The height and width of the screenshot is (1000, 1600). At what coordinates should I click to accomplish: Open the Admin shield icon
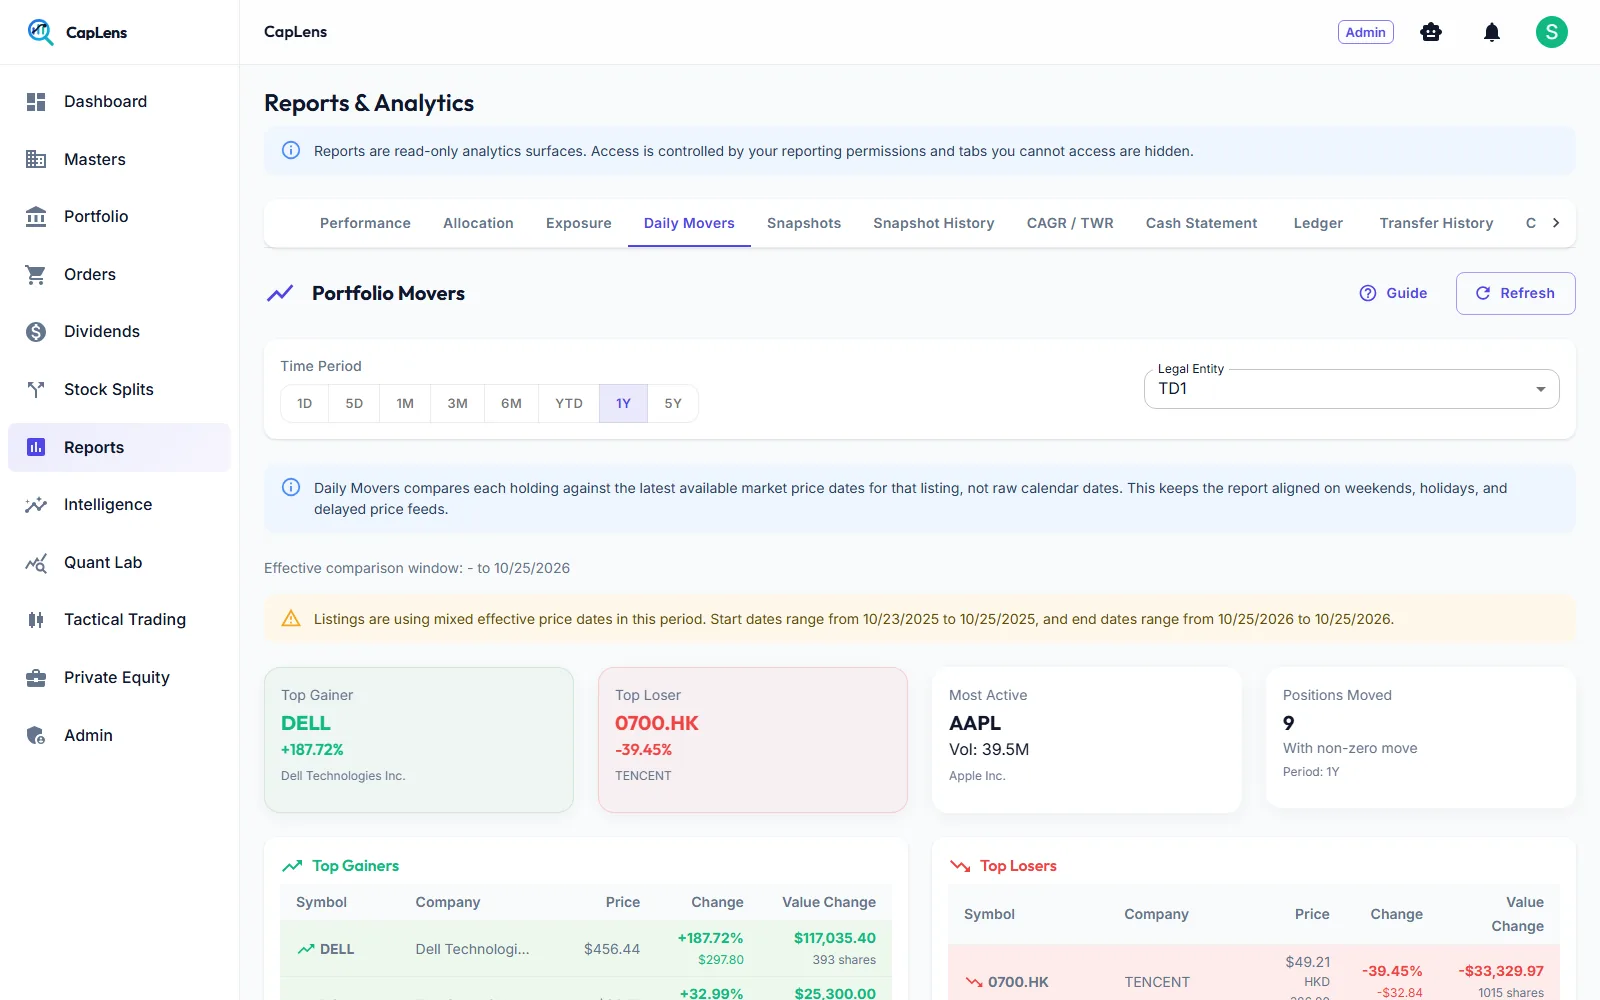[36, 735]
